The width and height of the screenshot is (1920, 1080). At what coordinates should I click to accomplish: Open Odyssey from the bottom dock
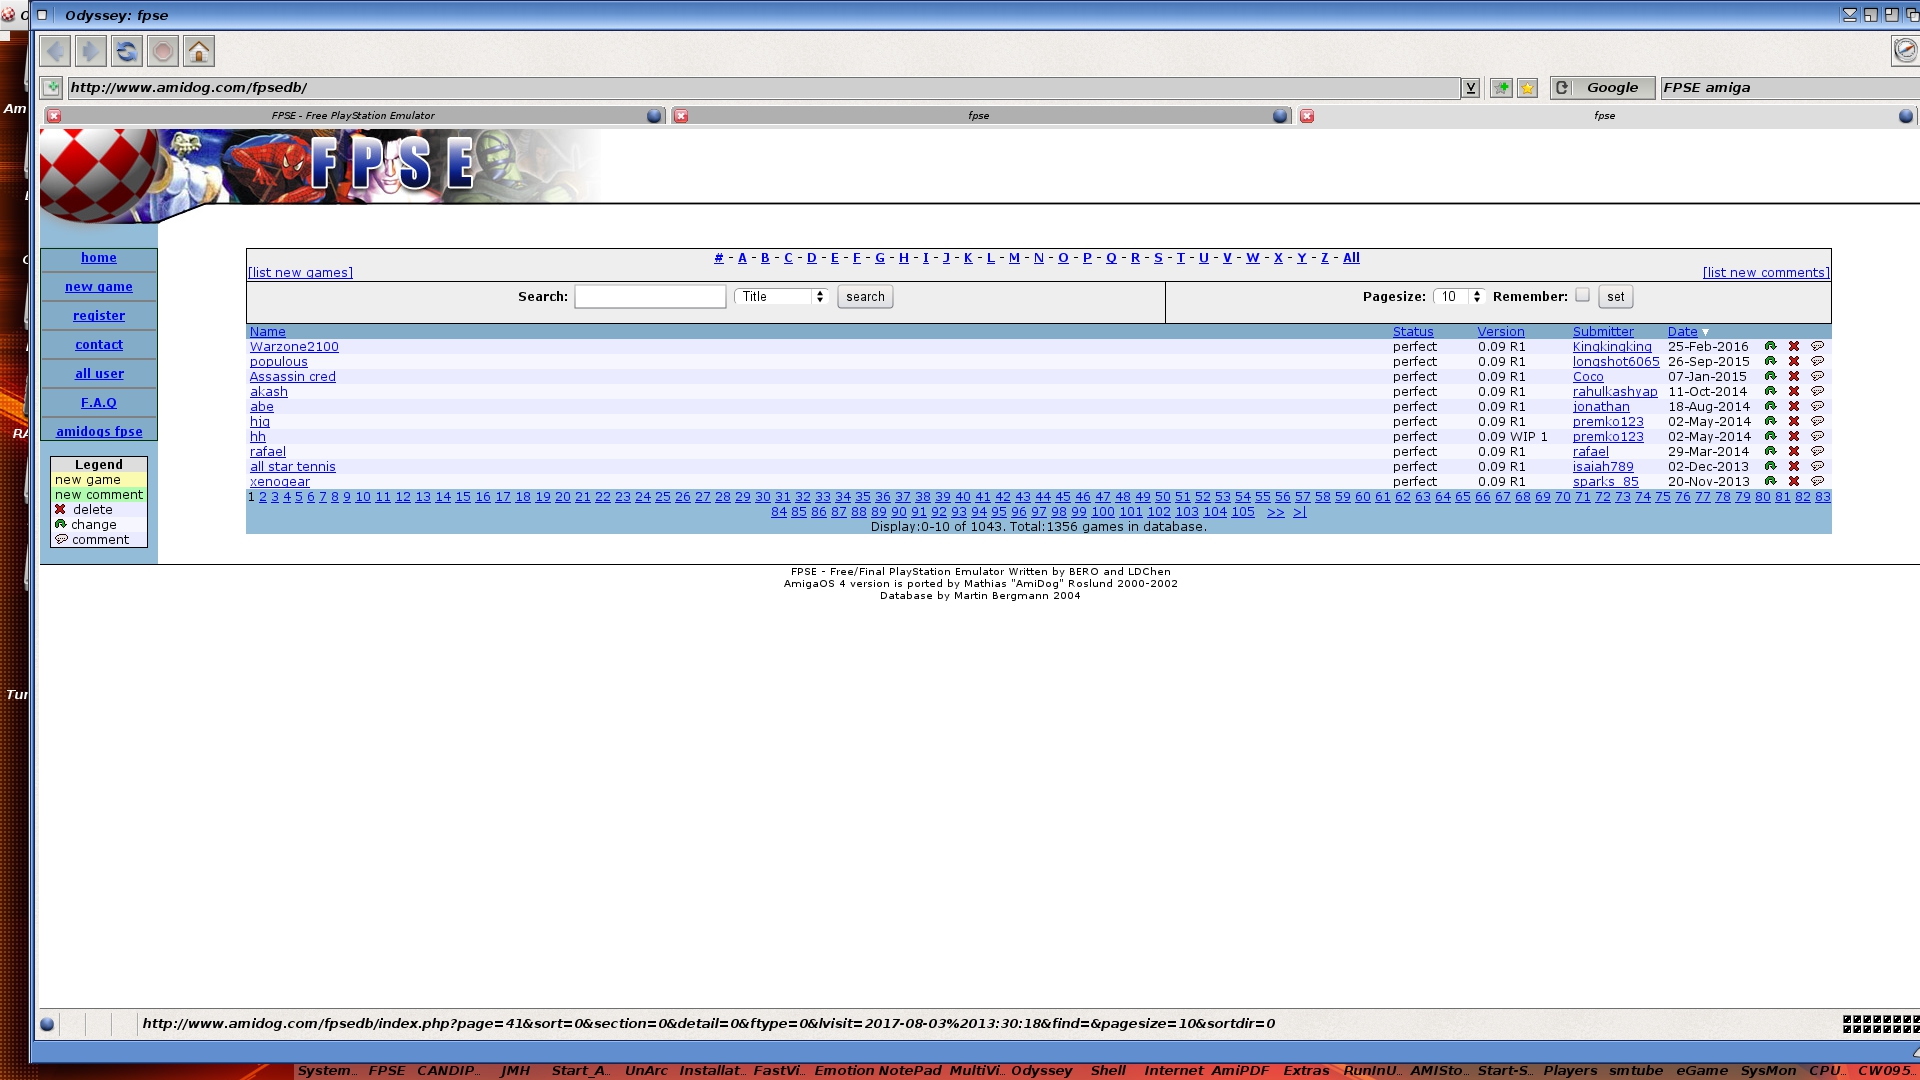tap(1041, 1071)
